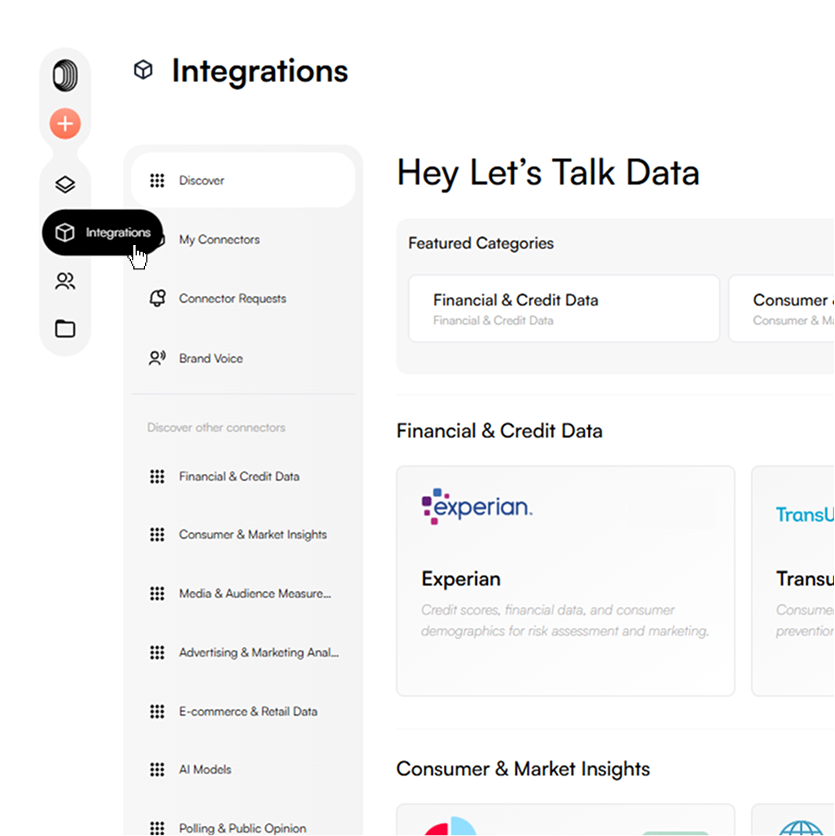Click the orange plus create button
Viewport: 835px width, 836px height.
[65, 124]
